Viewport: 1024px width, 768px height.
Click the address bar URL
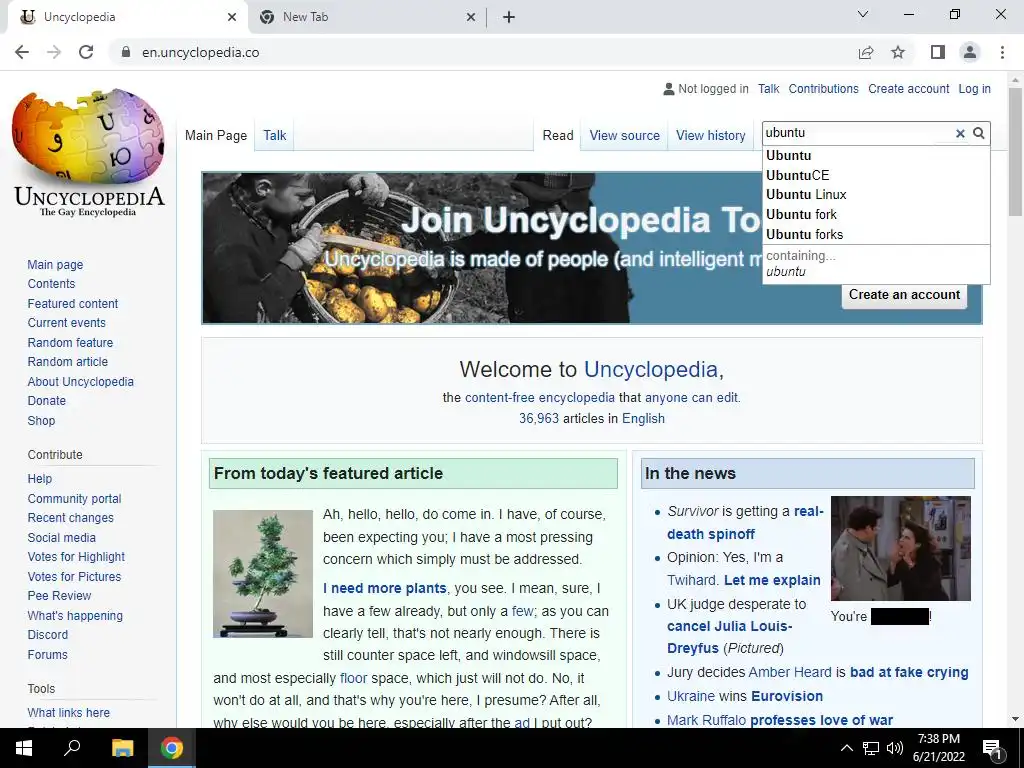click(200, 52)
